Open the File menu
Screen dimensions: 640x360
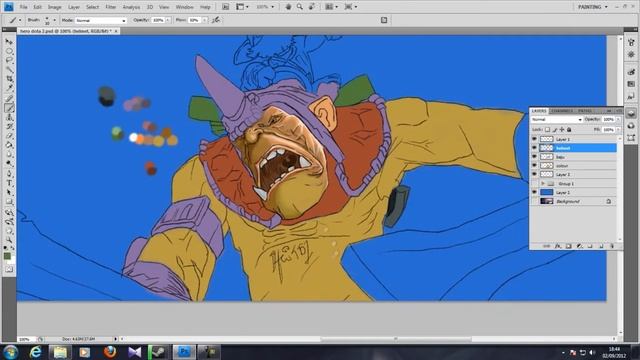[23, 7]
